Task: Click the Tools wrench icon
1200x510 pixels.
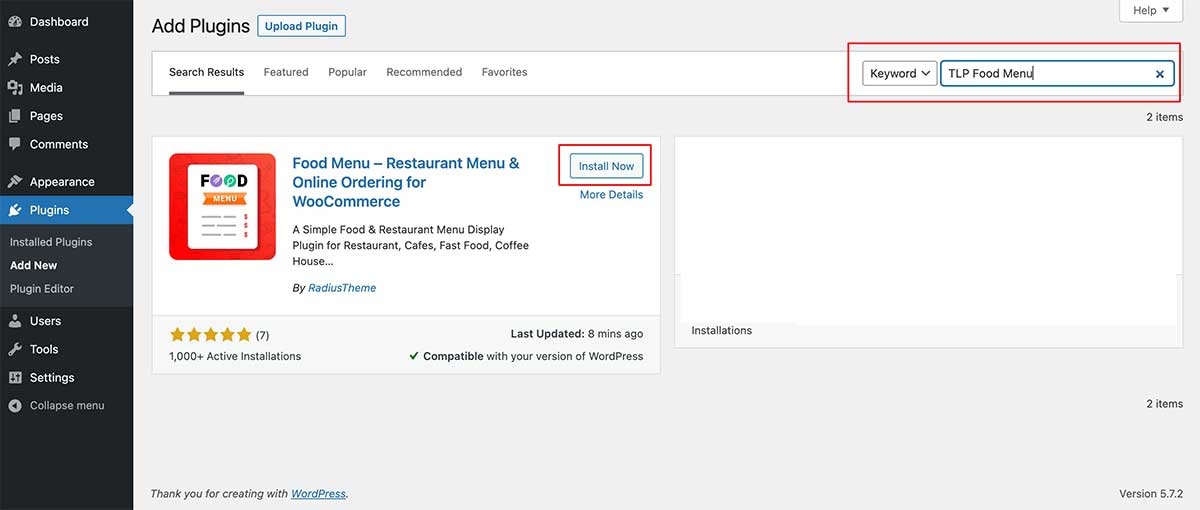Action: 15,349
